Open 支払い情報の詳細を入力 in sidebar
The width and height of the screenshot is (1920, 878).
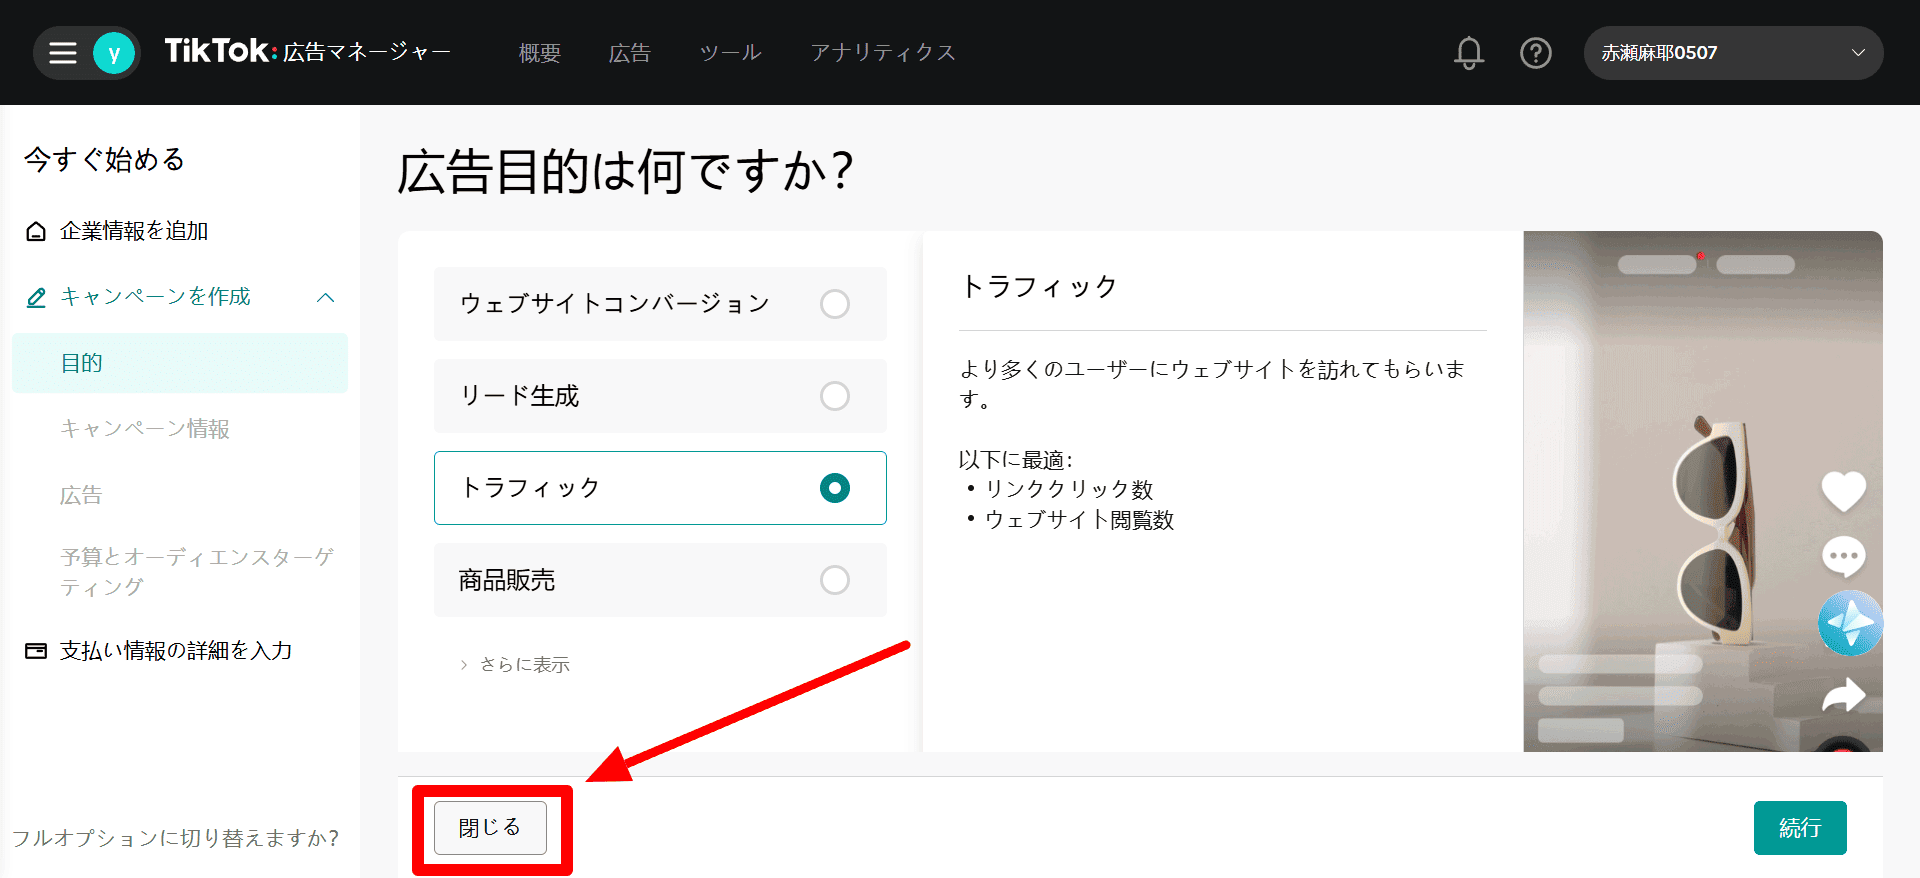tap(176, 651)
